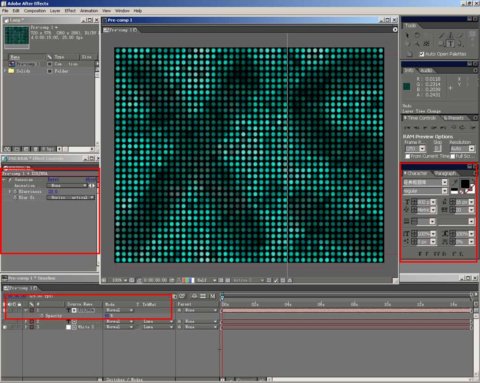Viewport: 480px width, 383px height.
Task: Click the Superscript button in Character panel
Action: (454, 254)
